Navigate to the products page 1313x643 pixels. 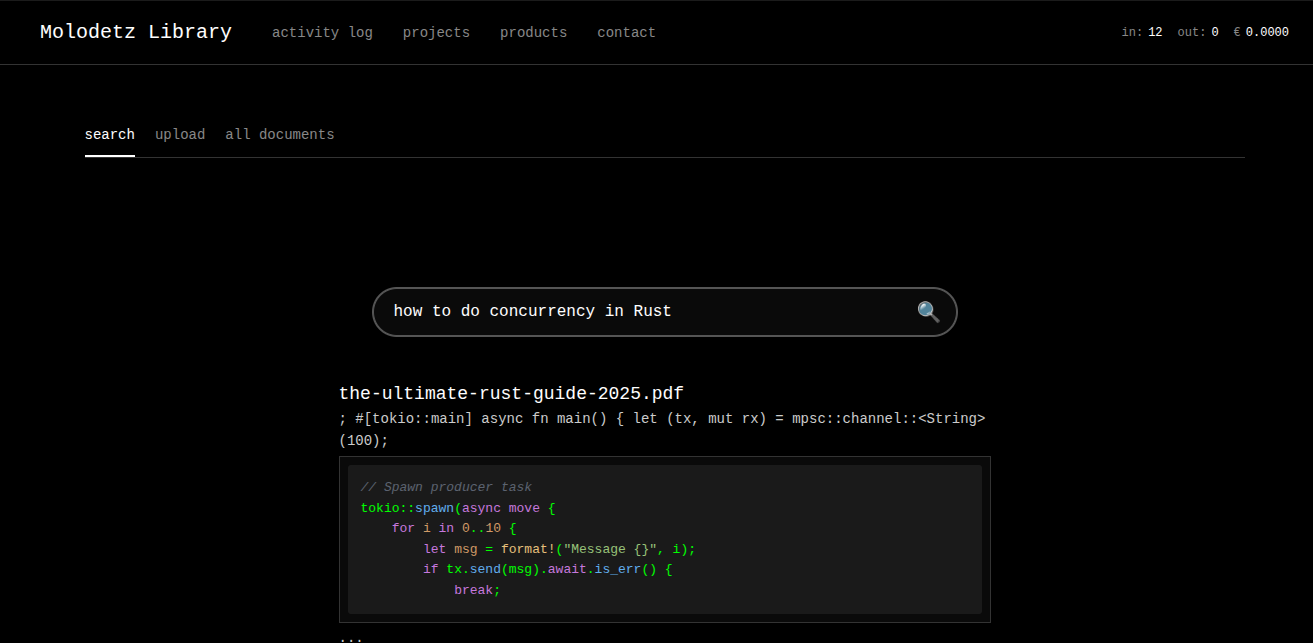click(x=533, y=32)
